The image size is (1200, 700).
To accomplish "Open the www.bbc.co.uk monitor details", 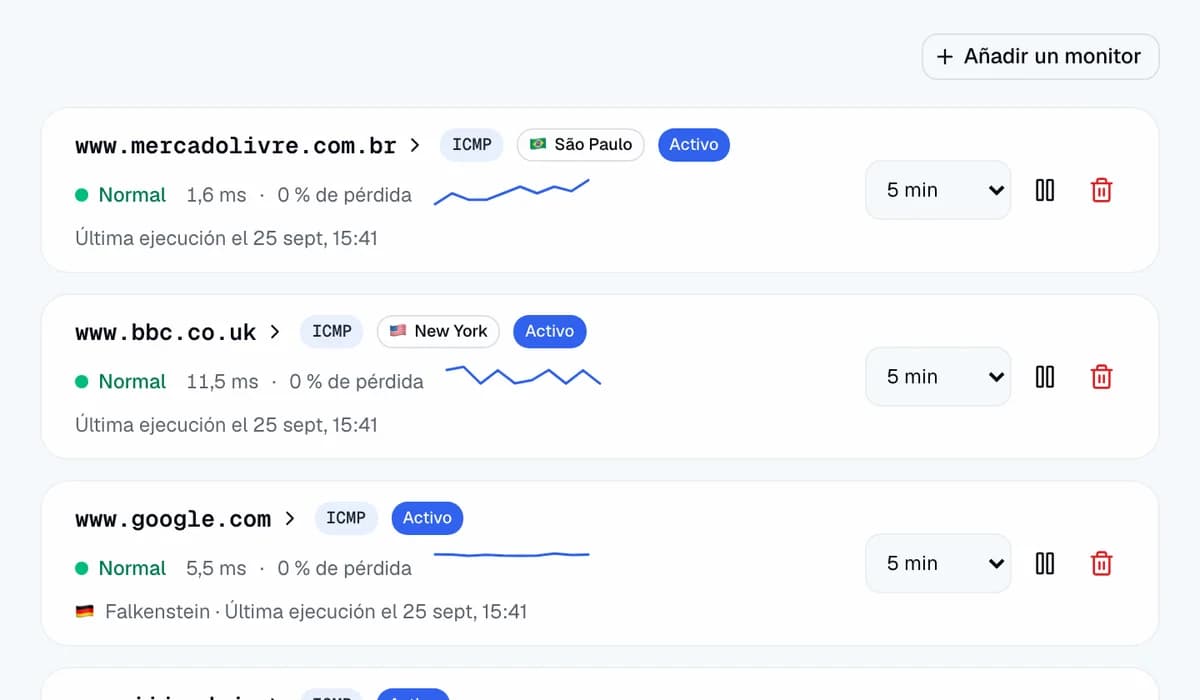I will [x=178, y=332].
